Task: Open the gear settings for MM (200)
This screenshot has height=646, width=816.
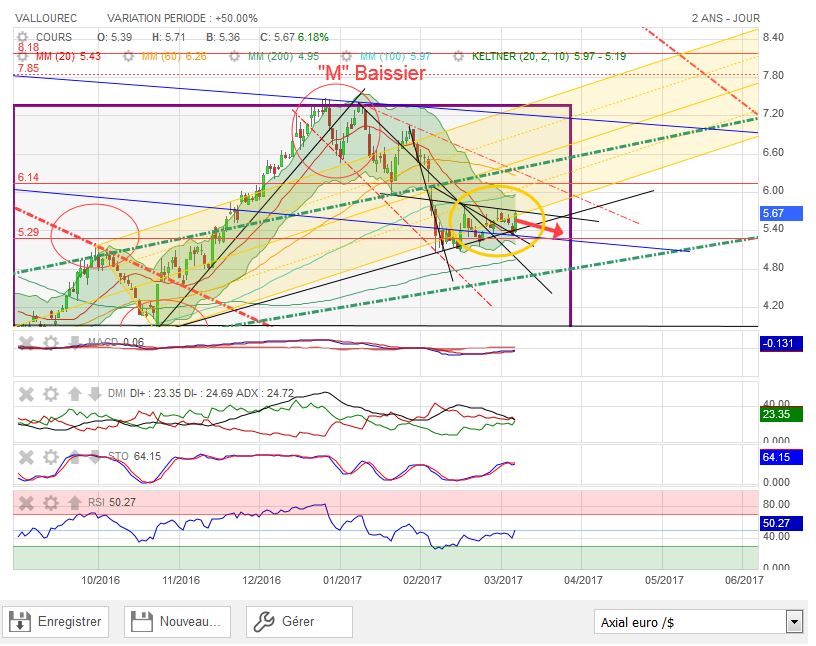Action: click(235, 56)
